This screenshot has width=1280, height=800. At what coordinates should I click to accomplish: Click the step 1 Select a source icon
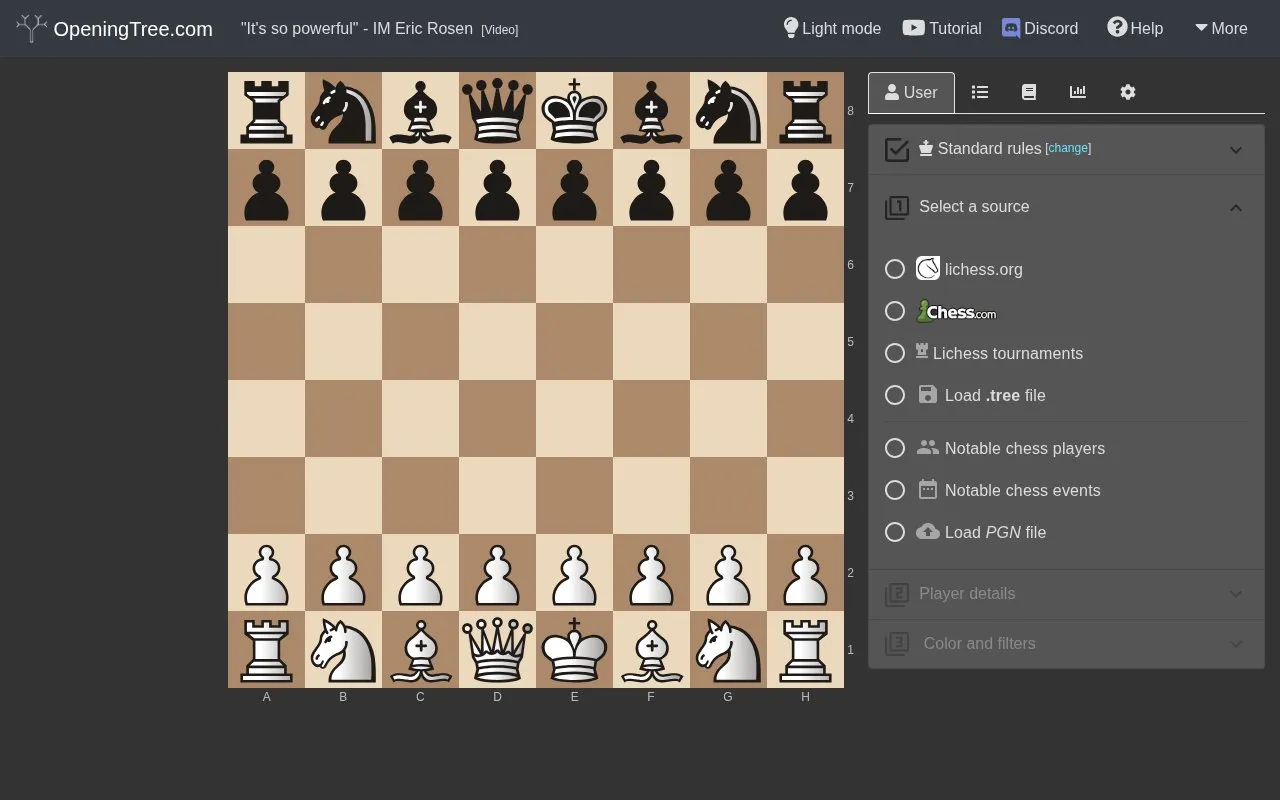897,207
